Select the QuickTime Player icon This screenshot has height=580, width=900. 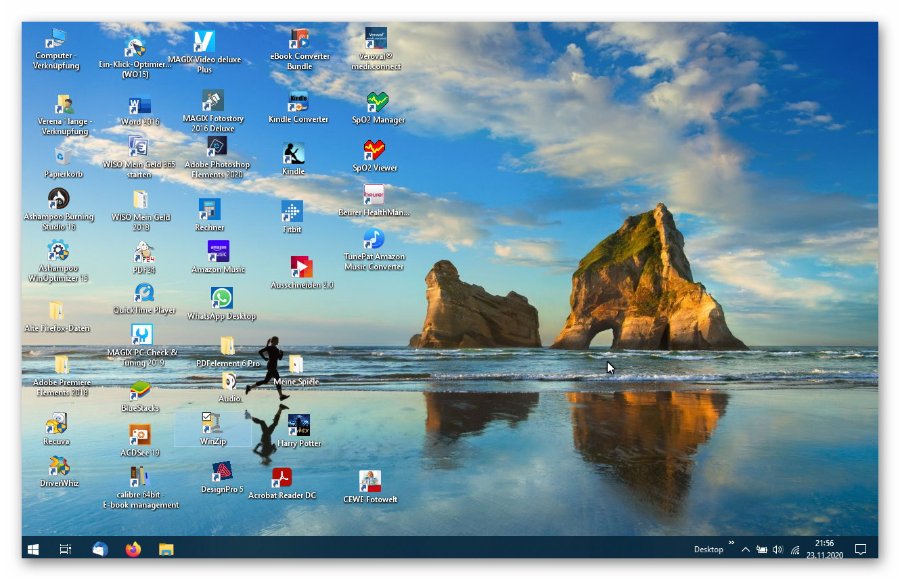coord(144,293)
